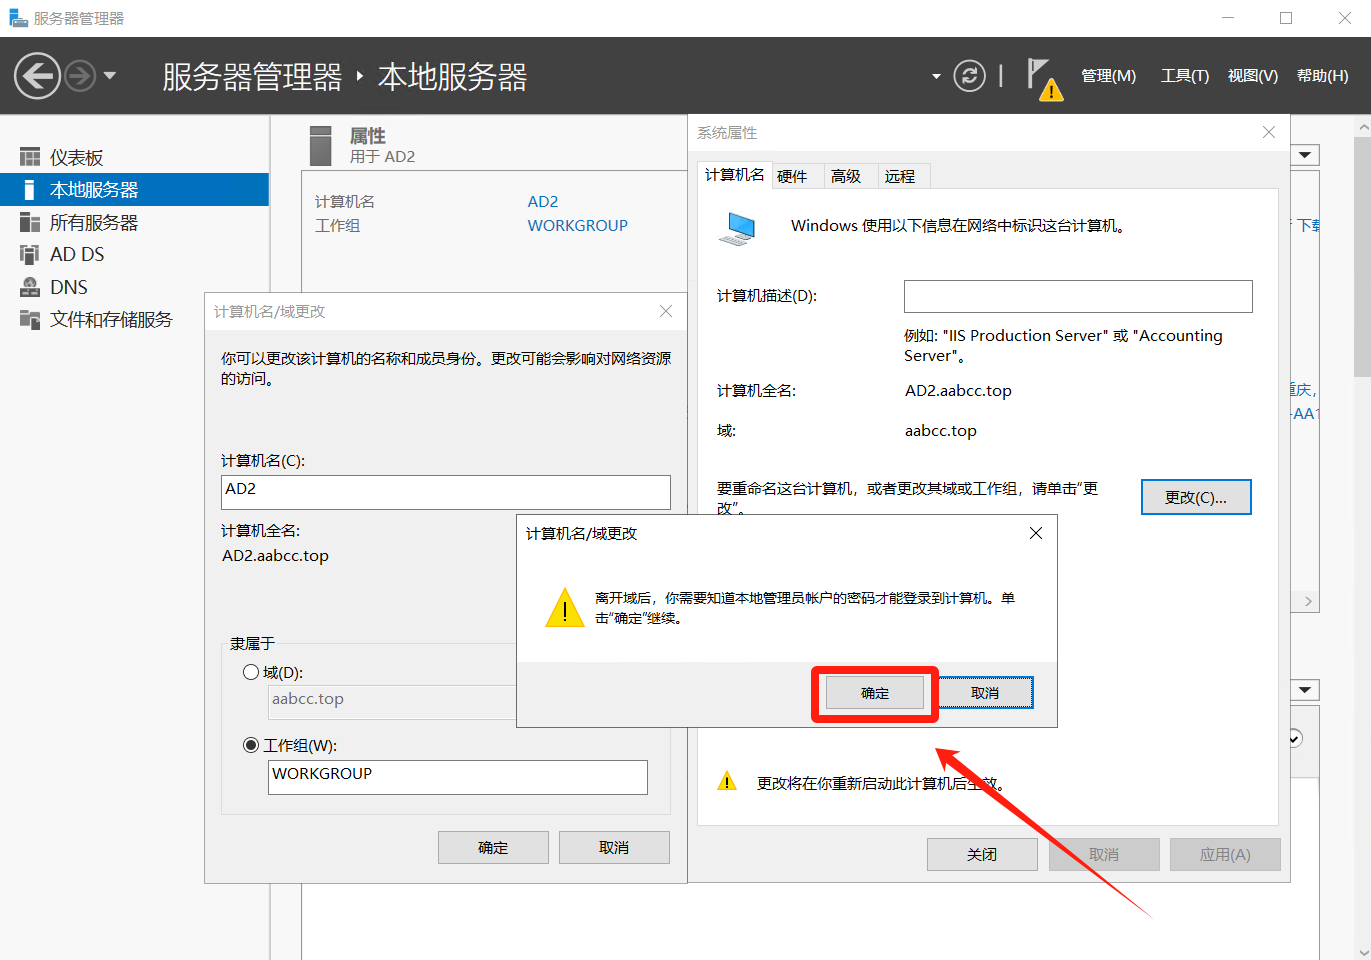Image resolution: width=1371 pixels, height=960 pixels.
Task: Open the 管理(M) menu
Action: click(x=1108, y=76)
